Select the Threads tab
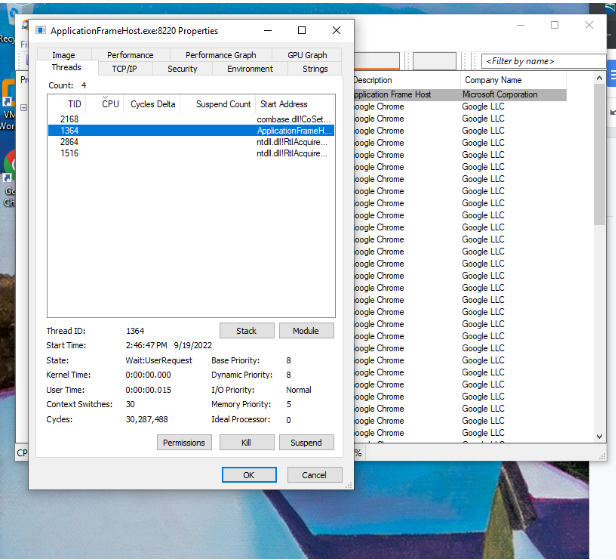Screen dimensions: 616x560 coord(66,67)
